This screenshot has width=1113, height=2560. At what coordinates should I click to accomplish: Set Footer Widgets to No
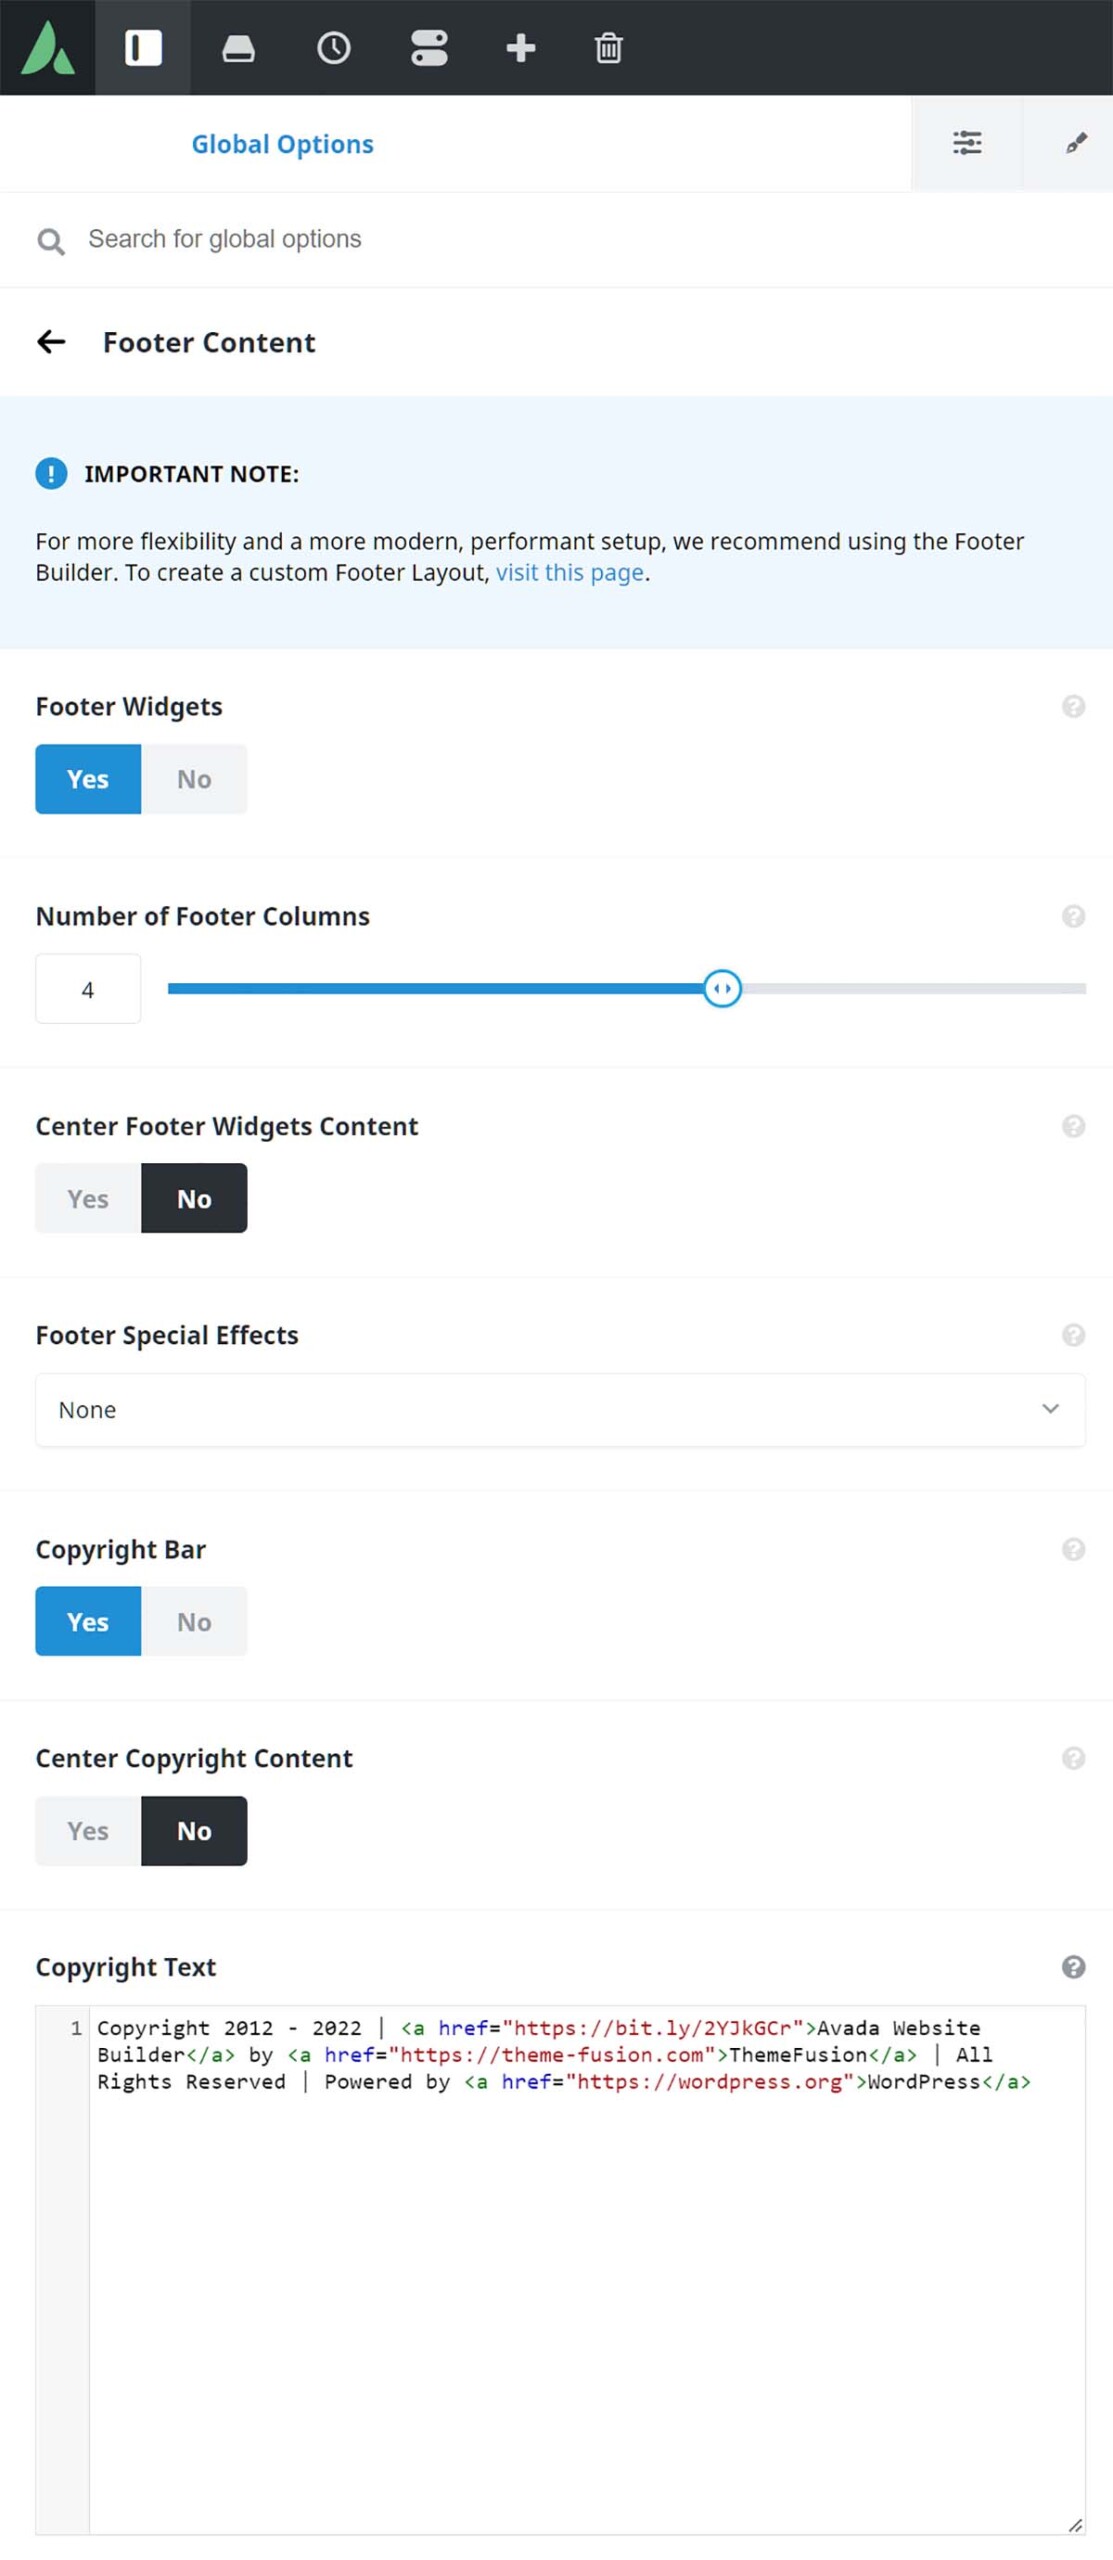tap(194, 778)
